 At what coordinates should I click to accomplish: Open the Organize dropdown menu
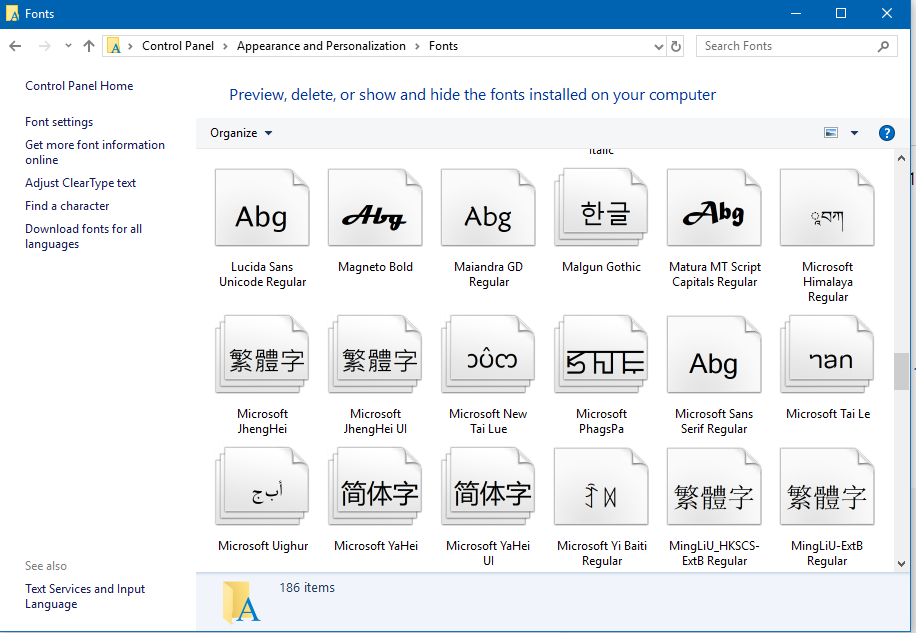pyautogui.click(x=241, y=133)
